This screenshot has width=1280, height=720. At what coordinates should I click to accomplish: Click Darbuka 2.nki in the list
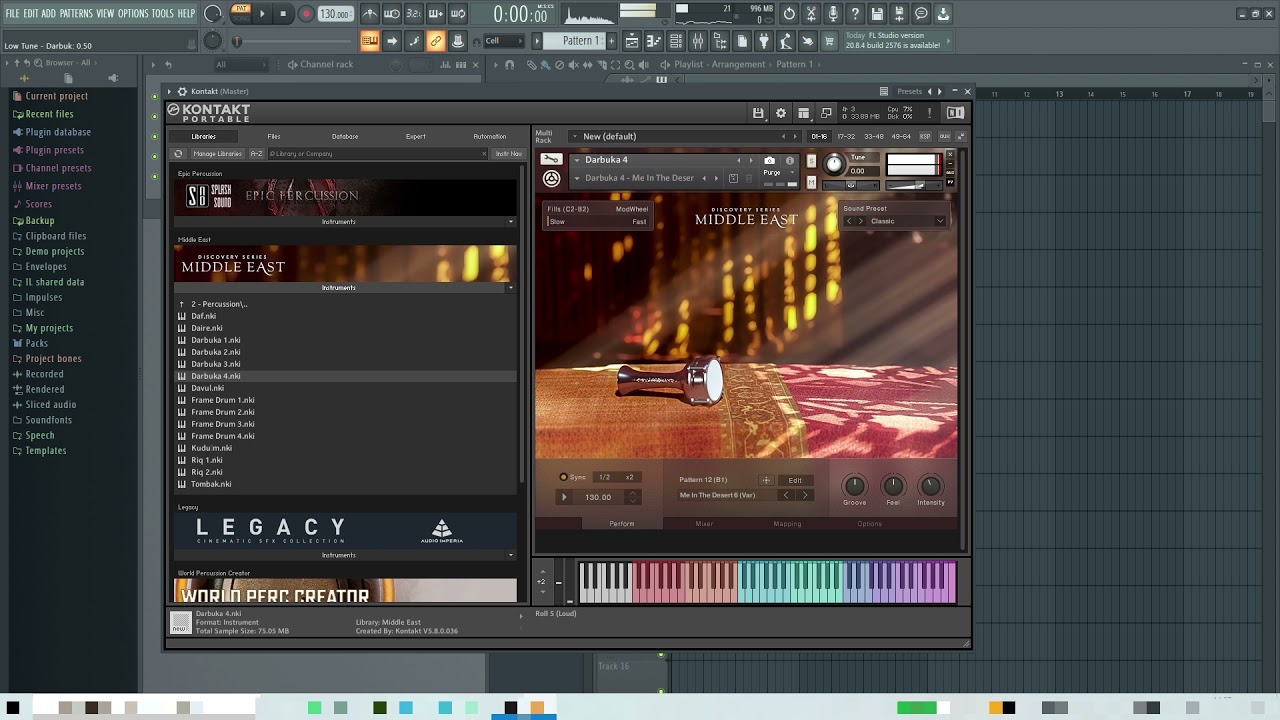click(215, 352)
